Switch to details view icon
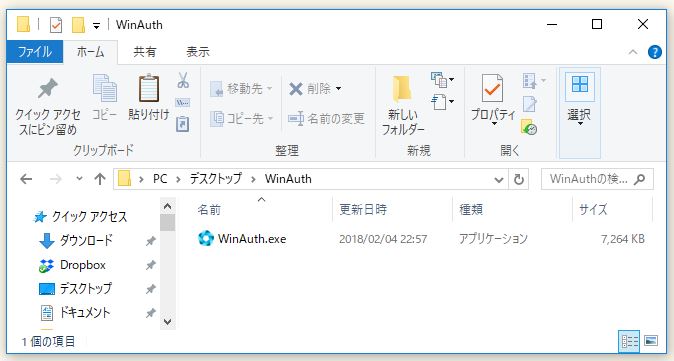The width and height of the screenshot is (674, 361). [629, 342]
